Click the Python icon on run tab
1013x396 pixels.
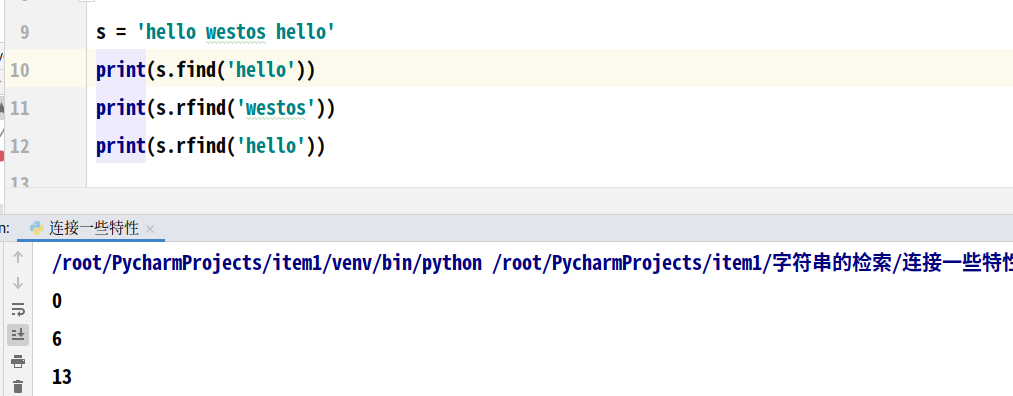(37, 228)
